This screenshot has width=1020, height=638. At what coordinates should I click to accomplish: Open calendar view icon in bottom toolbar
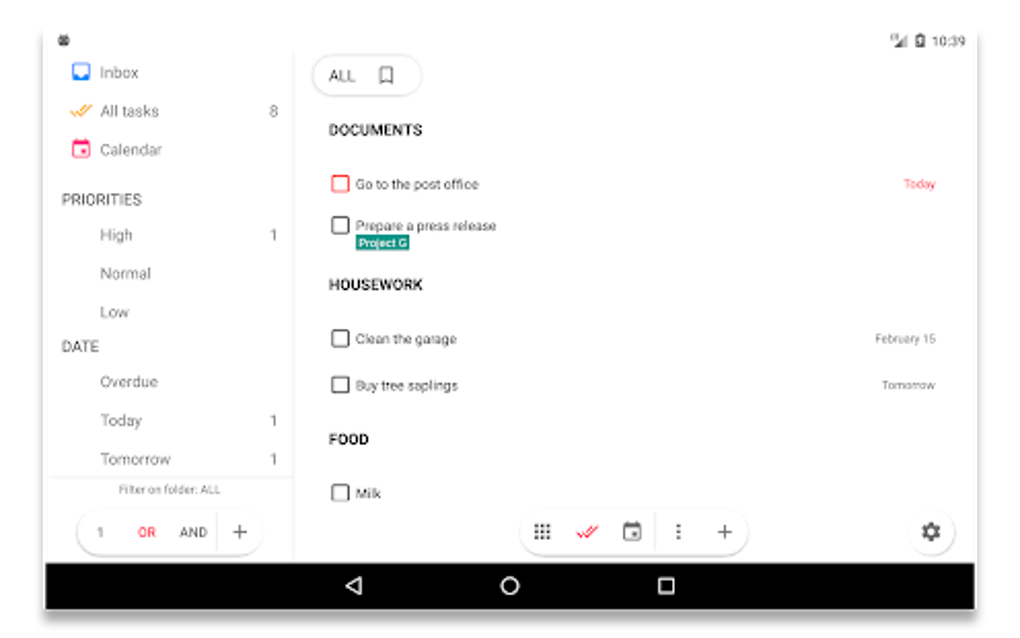click(x=632, y=531)
